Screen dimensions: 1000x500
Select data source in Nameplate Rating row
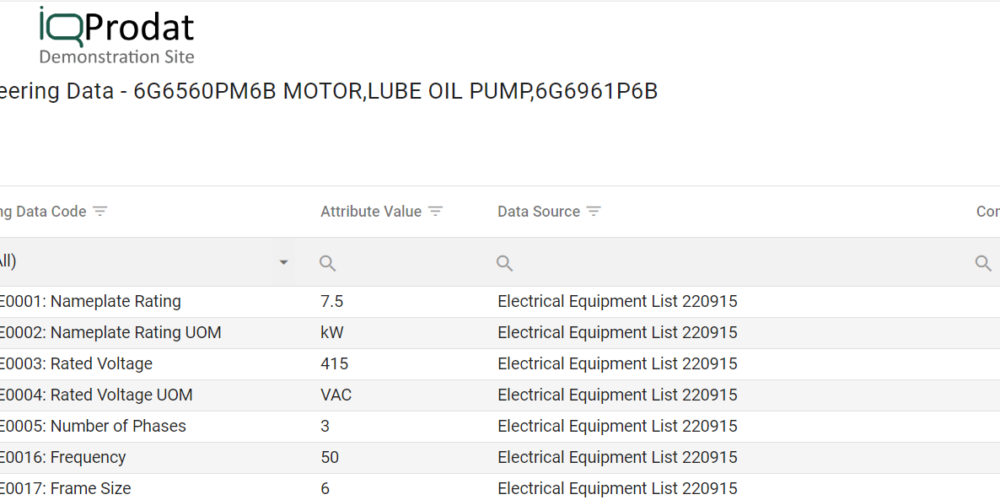pos(617,301)
